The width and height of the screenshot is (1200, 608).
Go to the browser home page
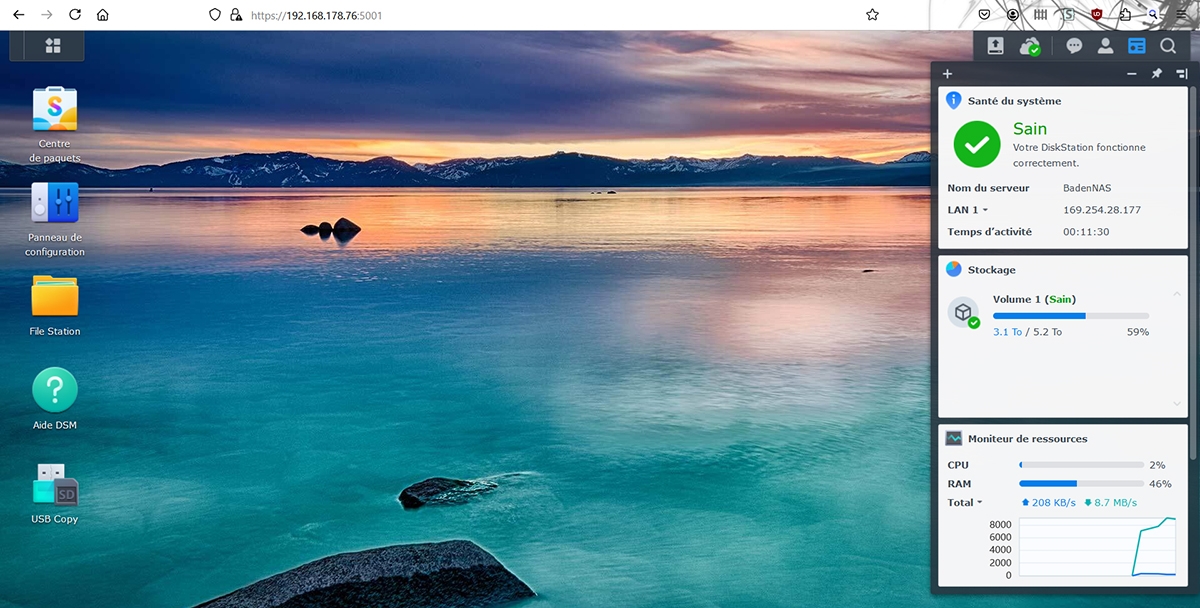click(103, 15)
